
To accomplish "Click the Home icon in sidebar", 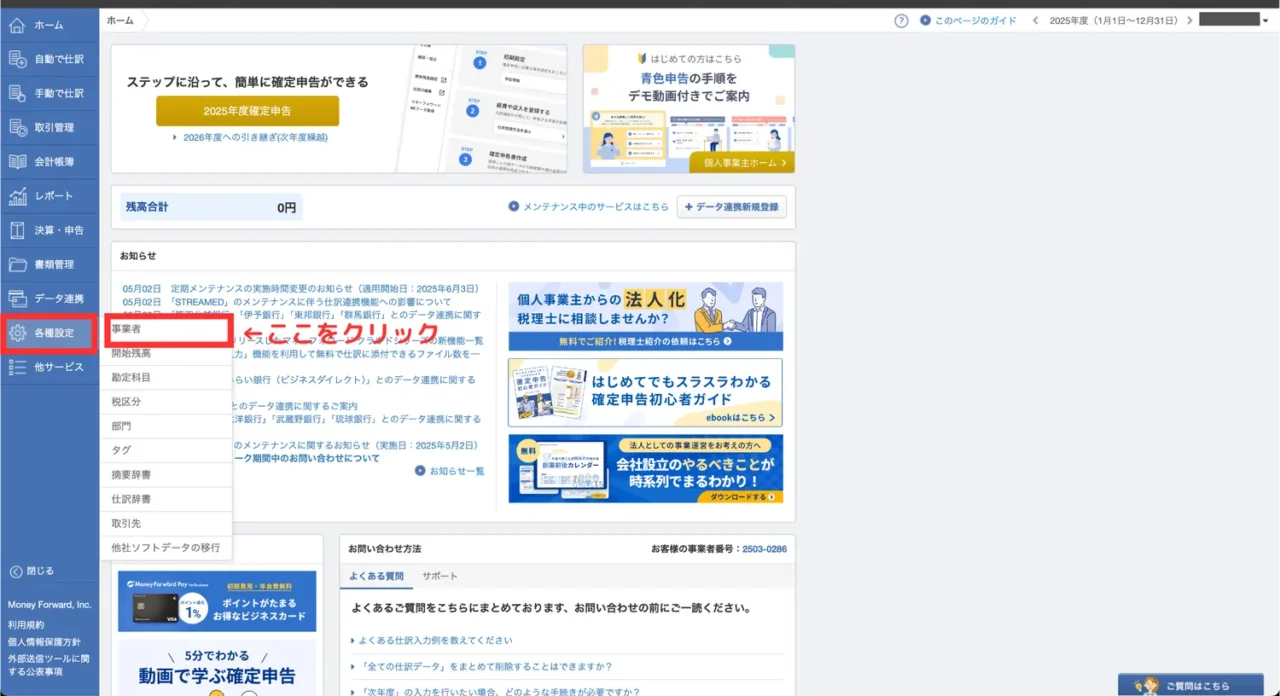I will point(17,25).
